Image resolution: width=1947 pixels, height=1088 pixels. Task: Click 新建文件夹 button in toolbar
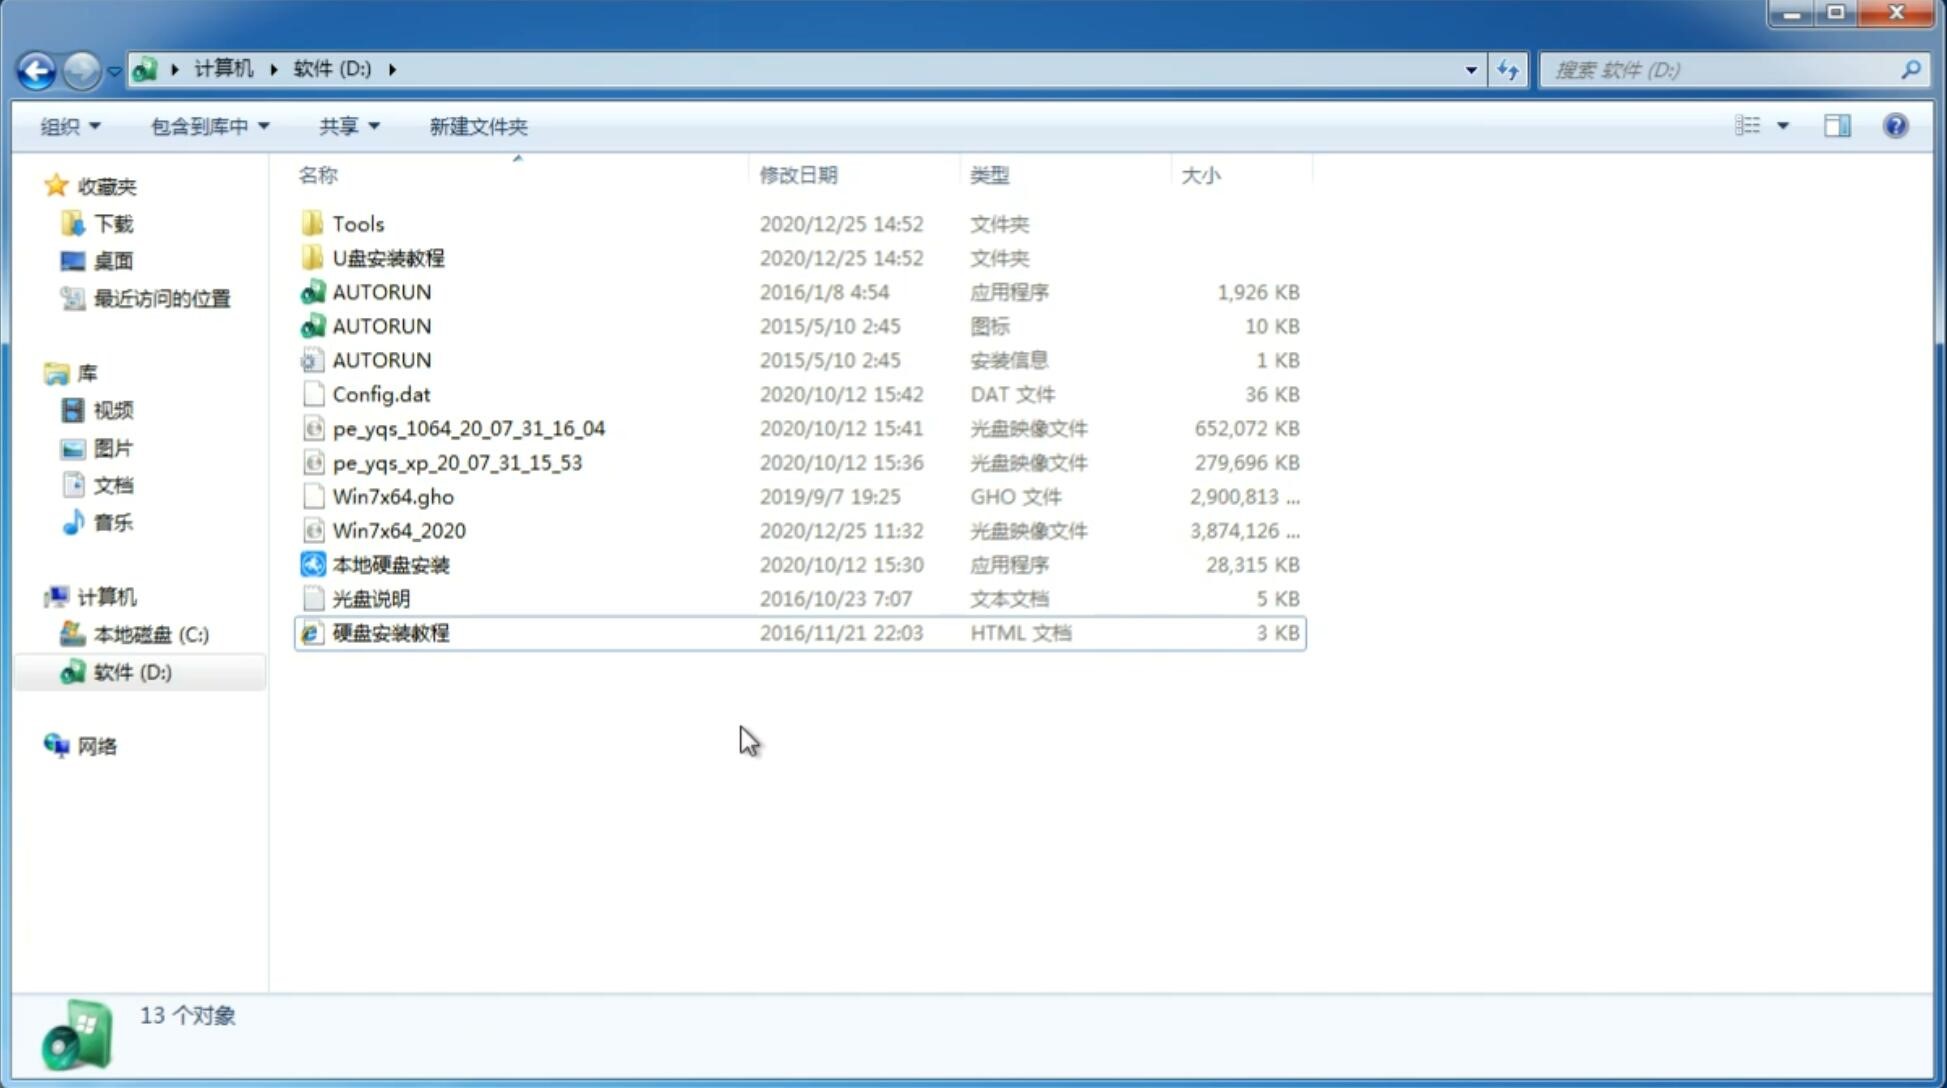pos(477,124)
